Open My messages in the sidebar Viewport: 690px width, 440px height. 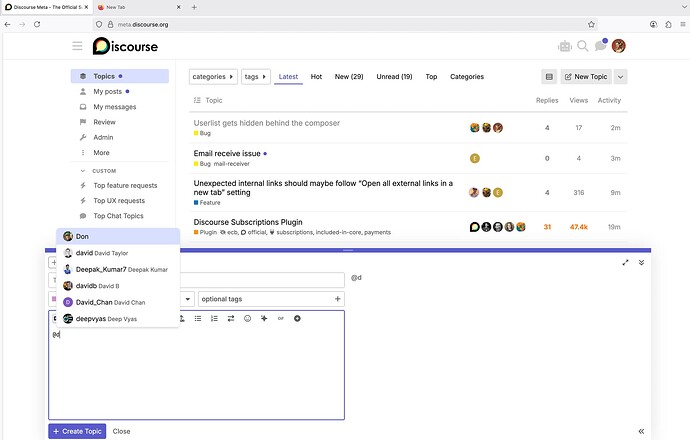(x=120, y=107)
